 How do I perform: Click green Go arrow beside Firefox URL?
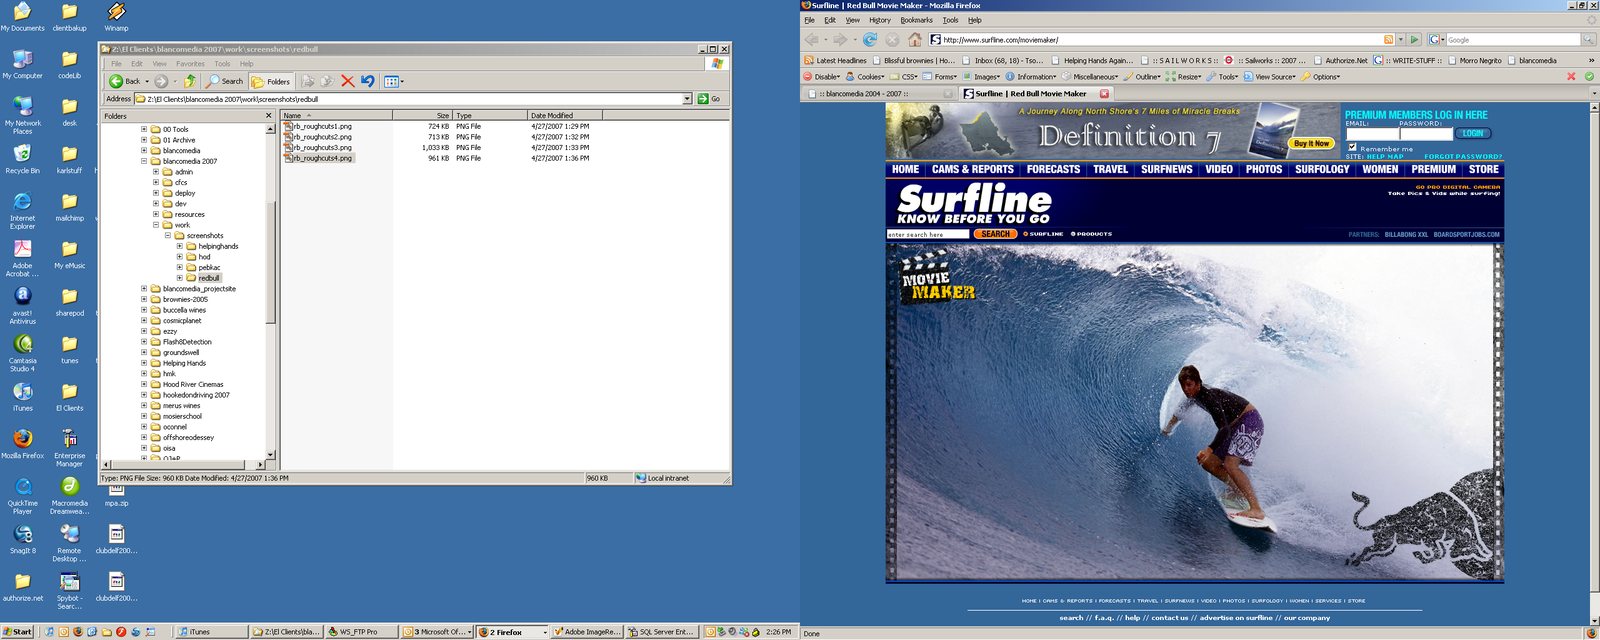(1414, 40)
